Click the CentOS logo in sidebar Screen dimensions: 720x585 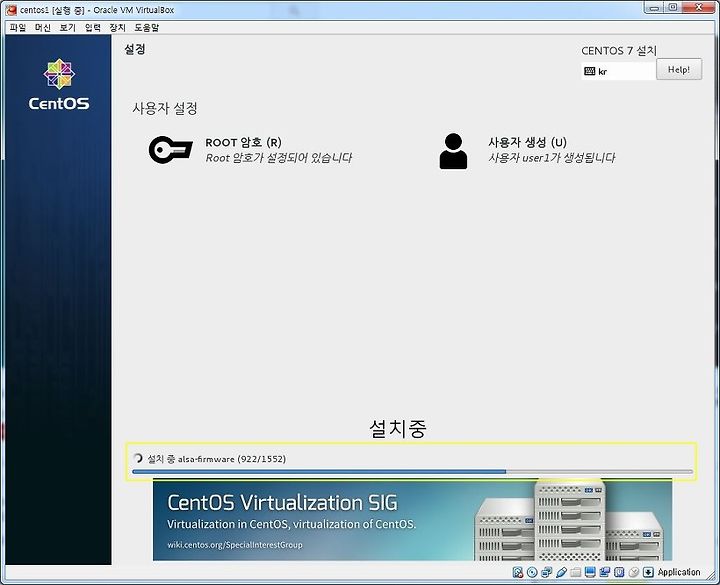pyautogui.click(x=59, y=84)
